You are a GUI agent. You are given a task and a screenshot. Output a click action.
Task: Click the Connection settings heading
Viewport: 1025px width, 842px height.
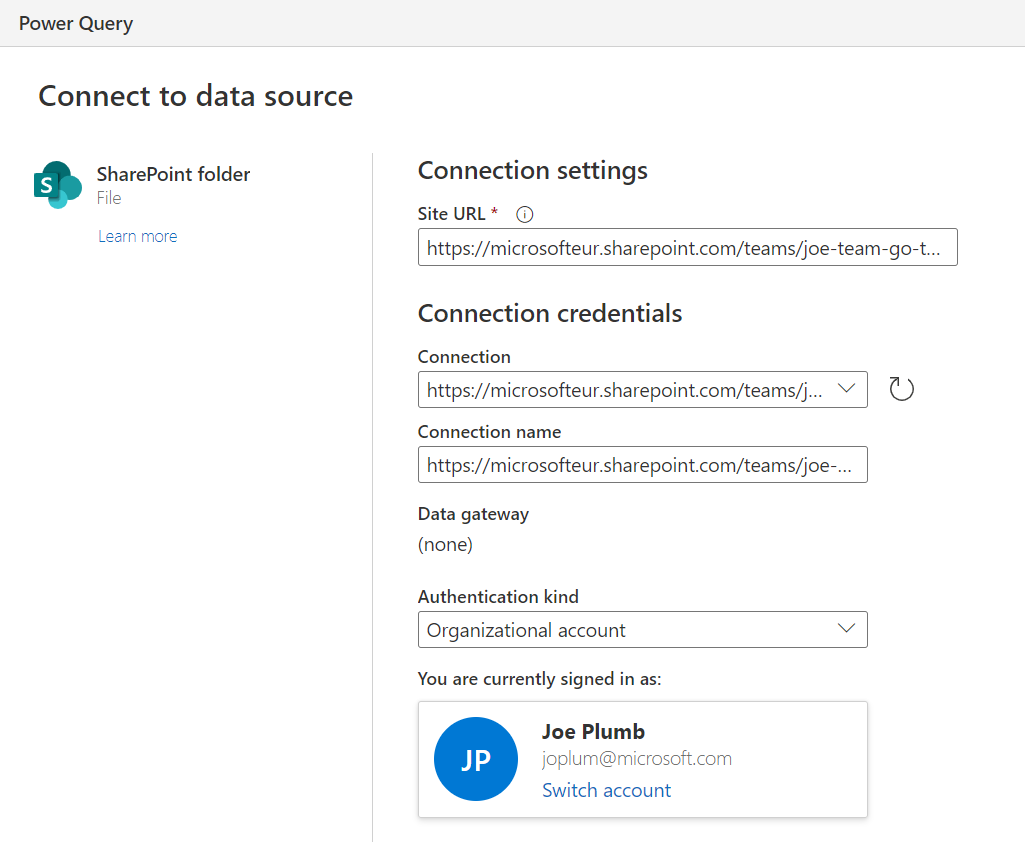(x=533, y=171)
